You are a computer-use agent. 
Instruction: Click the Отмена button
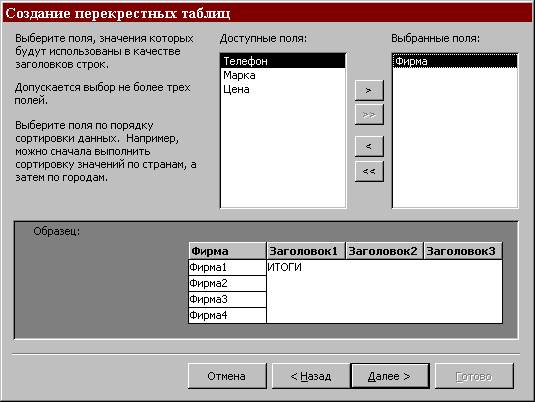click(227, 376)
